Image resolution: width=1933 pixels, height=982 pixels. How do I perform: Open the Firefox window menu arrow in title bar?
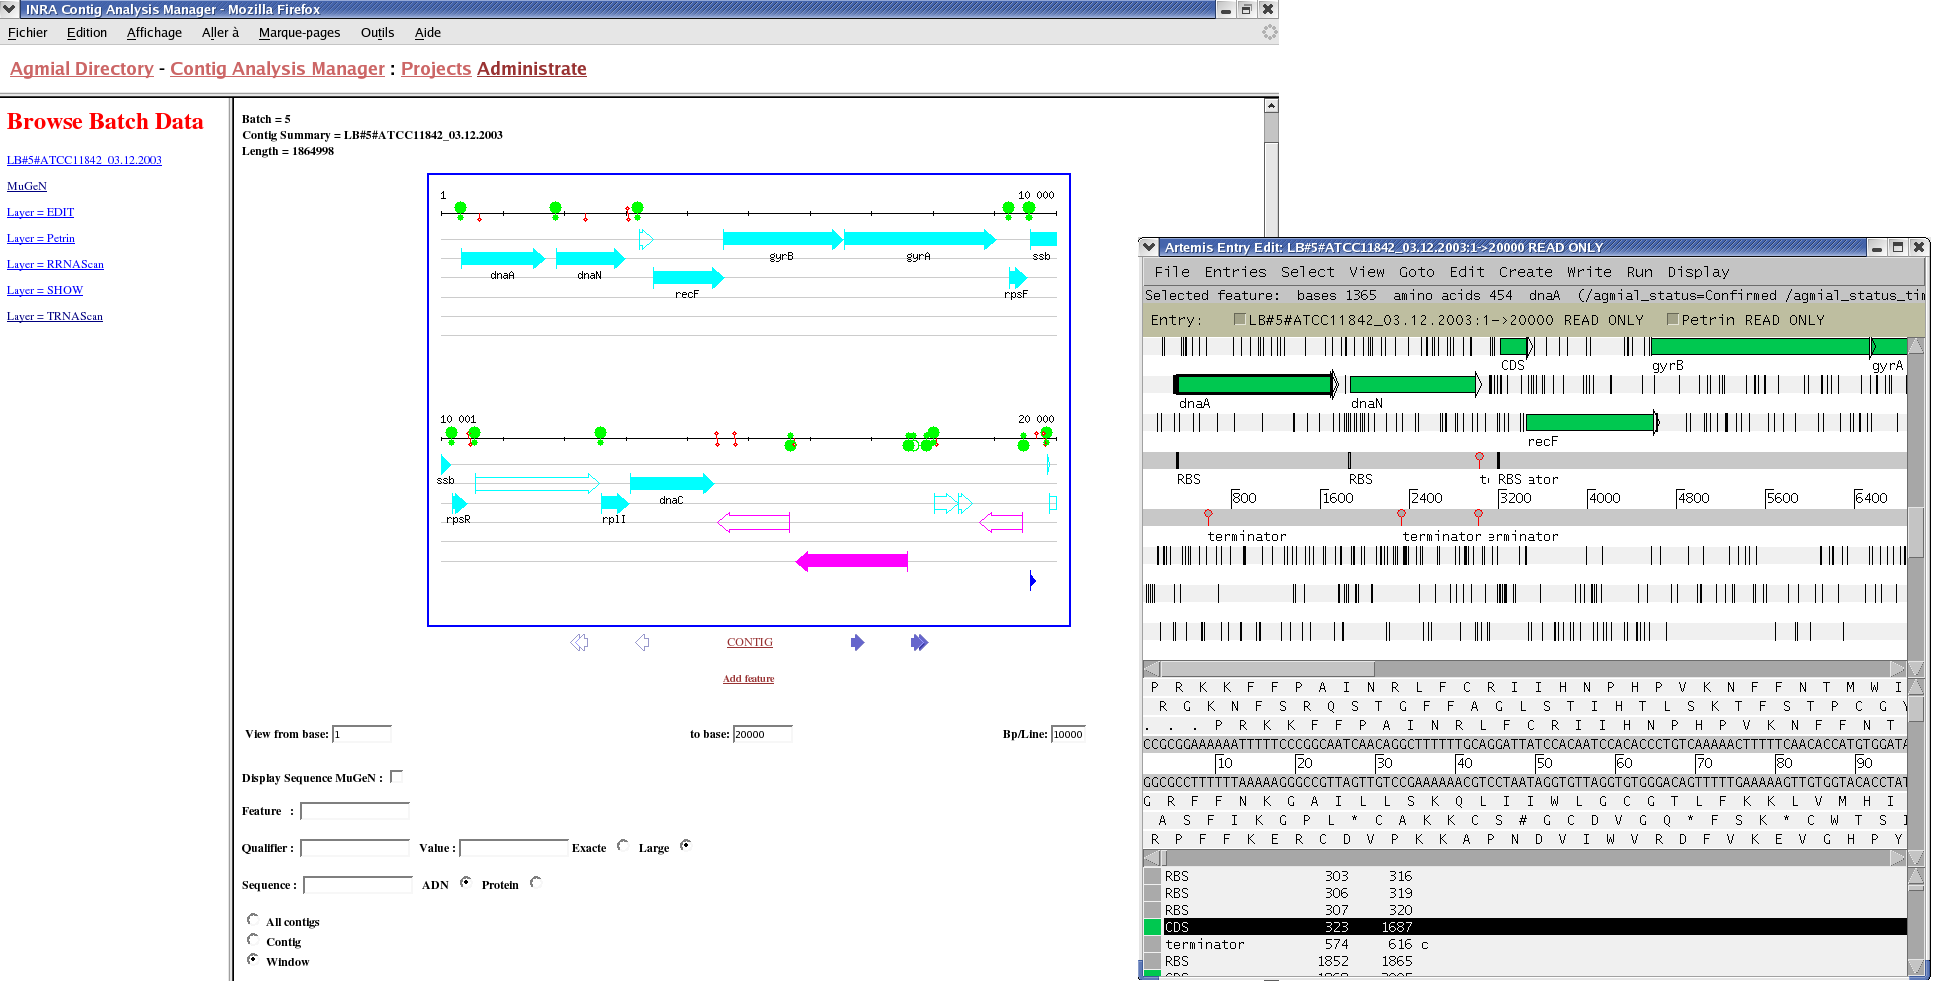(9, 9)
